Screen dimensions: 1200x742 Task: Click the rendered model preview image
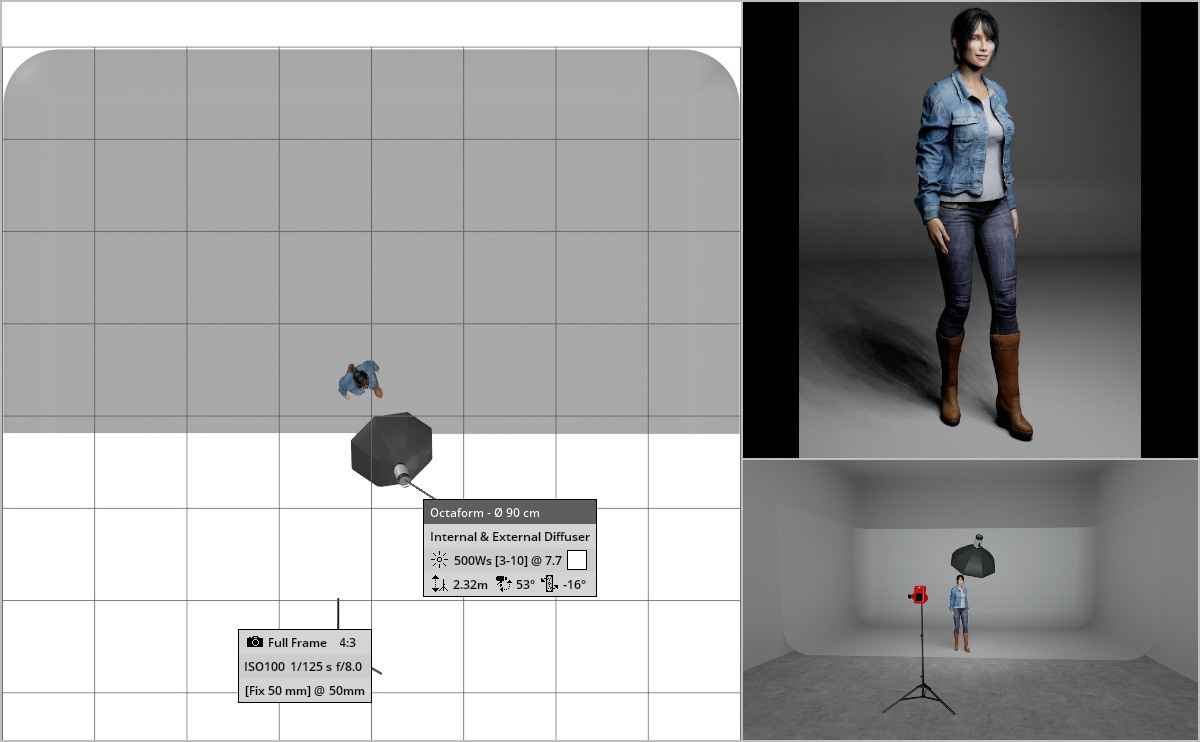pos(969,229)
